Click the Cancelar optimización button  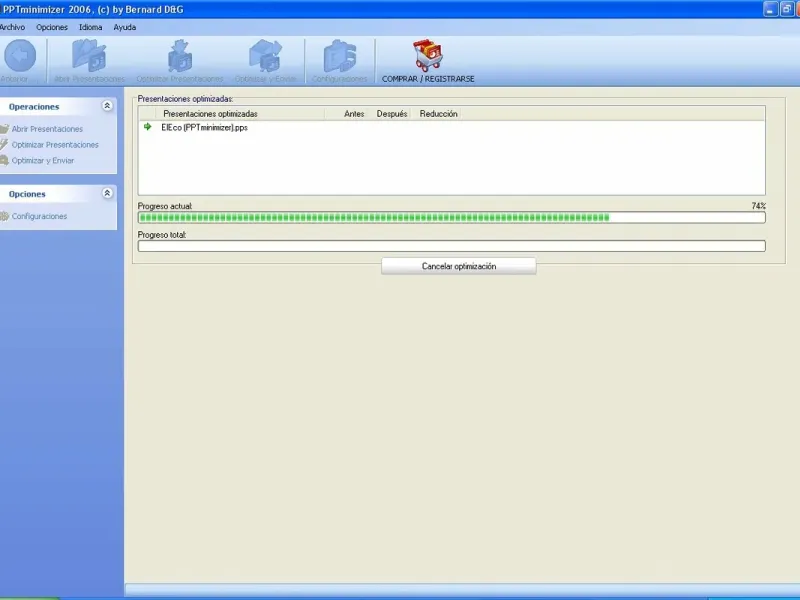(459, 266)
